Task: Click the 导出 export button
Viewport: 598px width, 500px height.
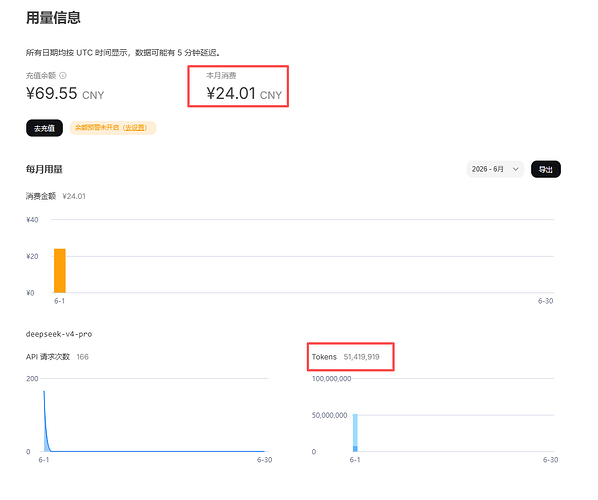Action: coord(546,169)
